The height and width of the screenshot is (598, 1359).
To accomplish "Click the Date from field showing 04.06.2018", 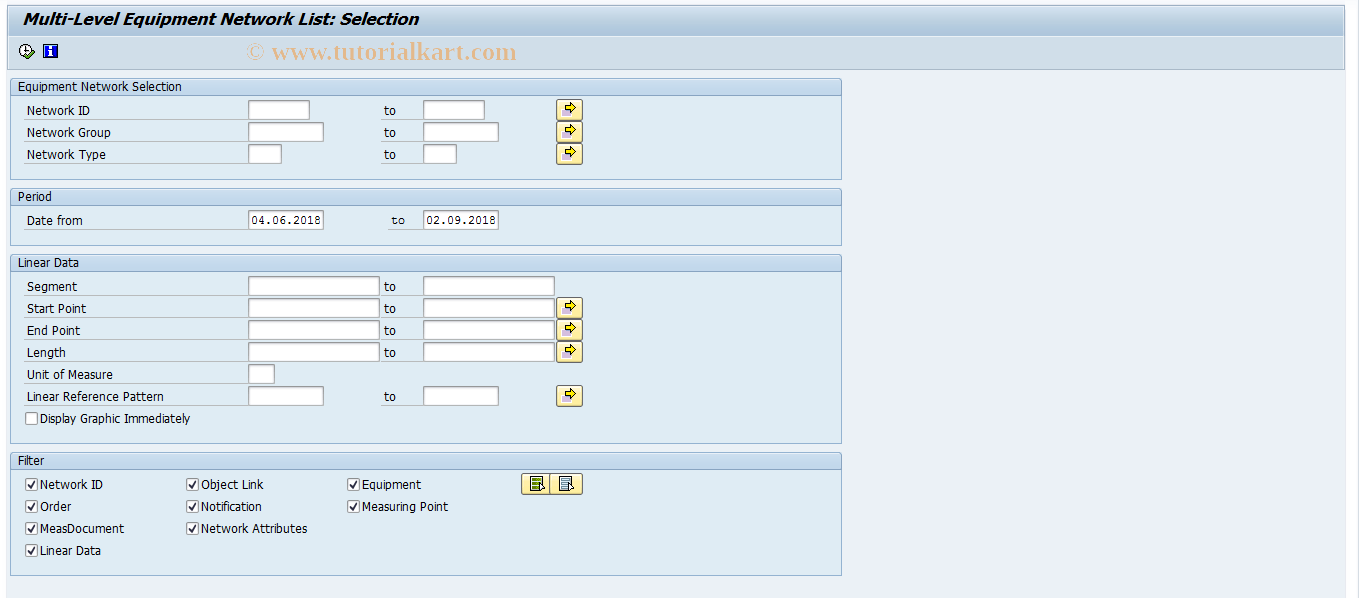I will pyautogui.click(x=286, y=219).
